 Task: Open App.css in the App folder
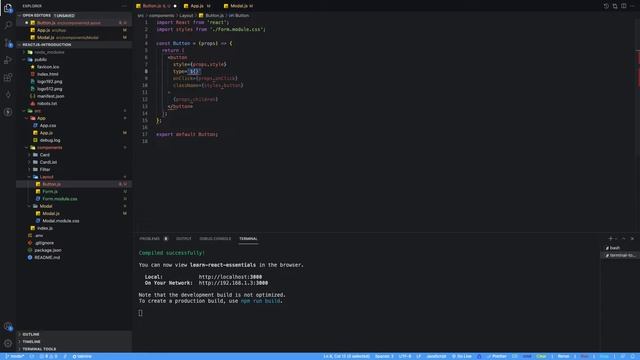pos(48,126)
